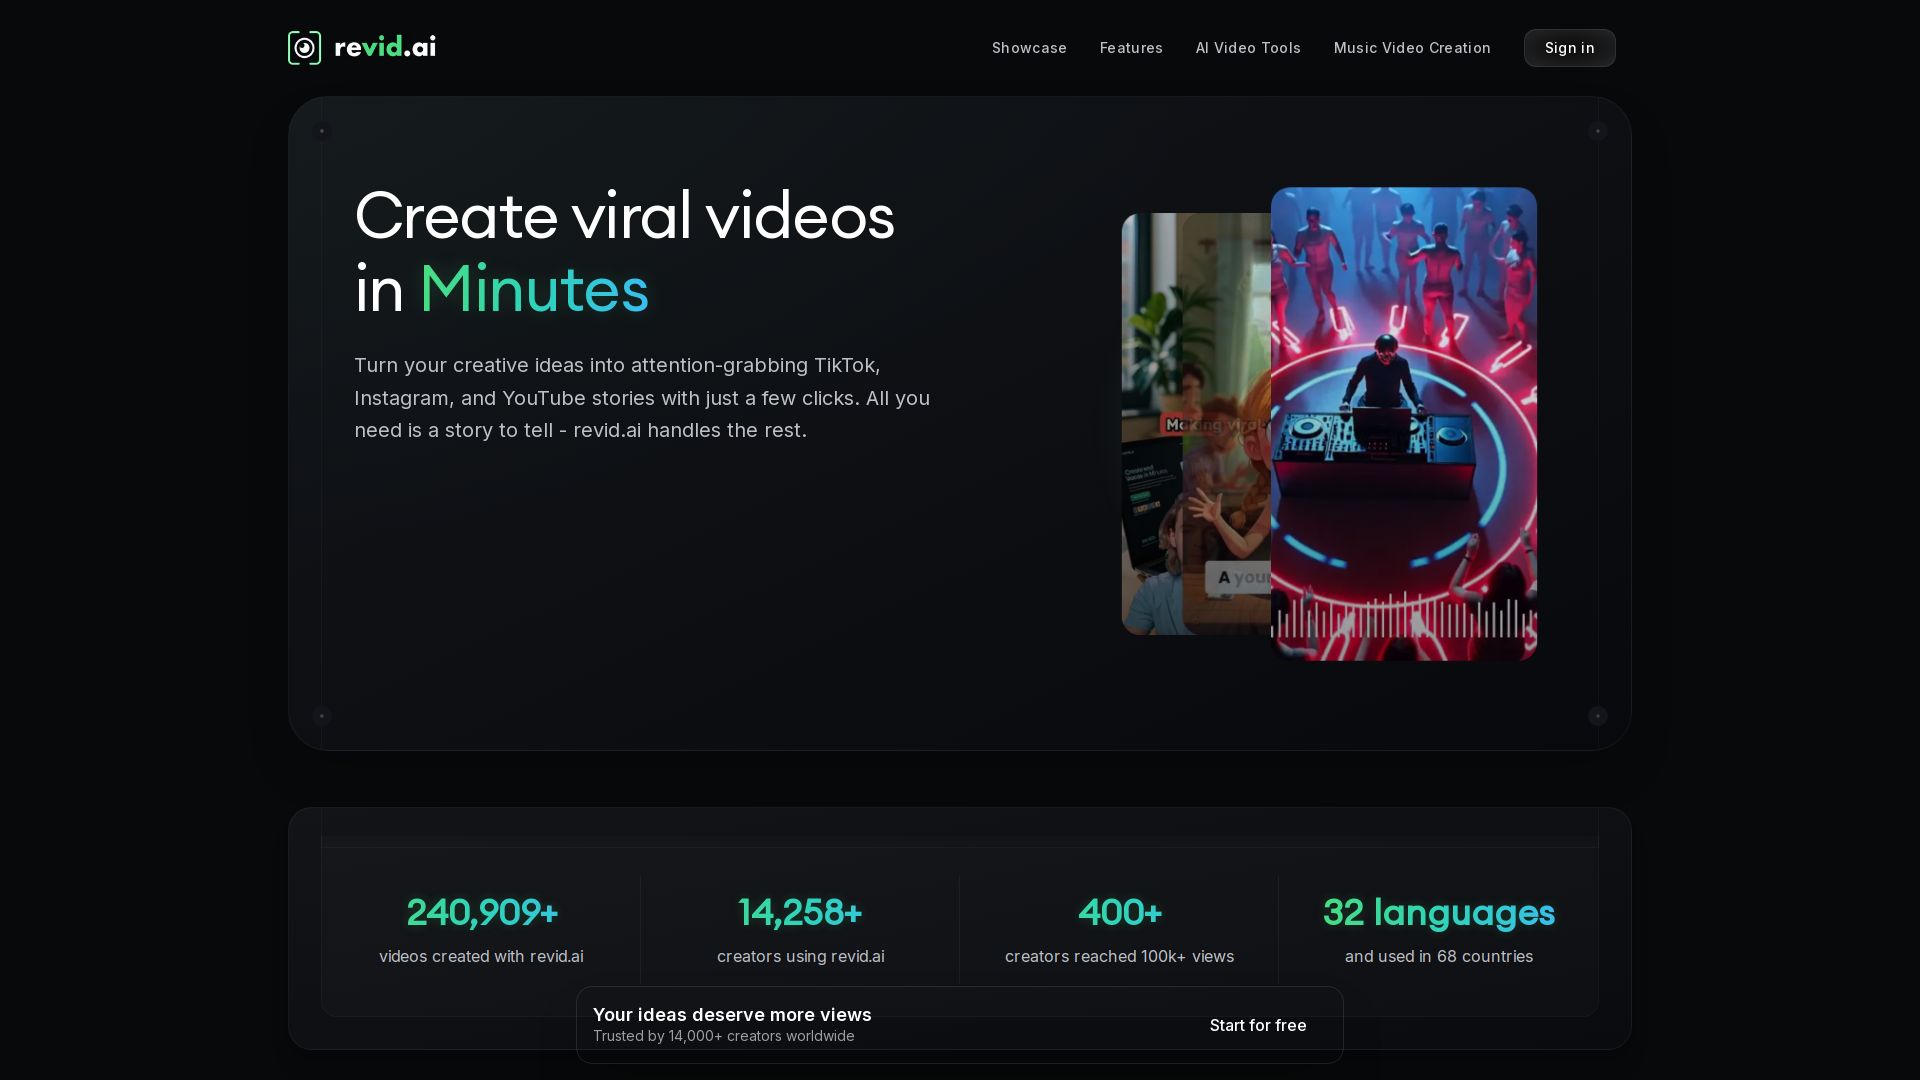Click the revid.ai wordmark text
Image resolution: width=1920 pixels, height=1080 pixels.
385,47
